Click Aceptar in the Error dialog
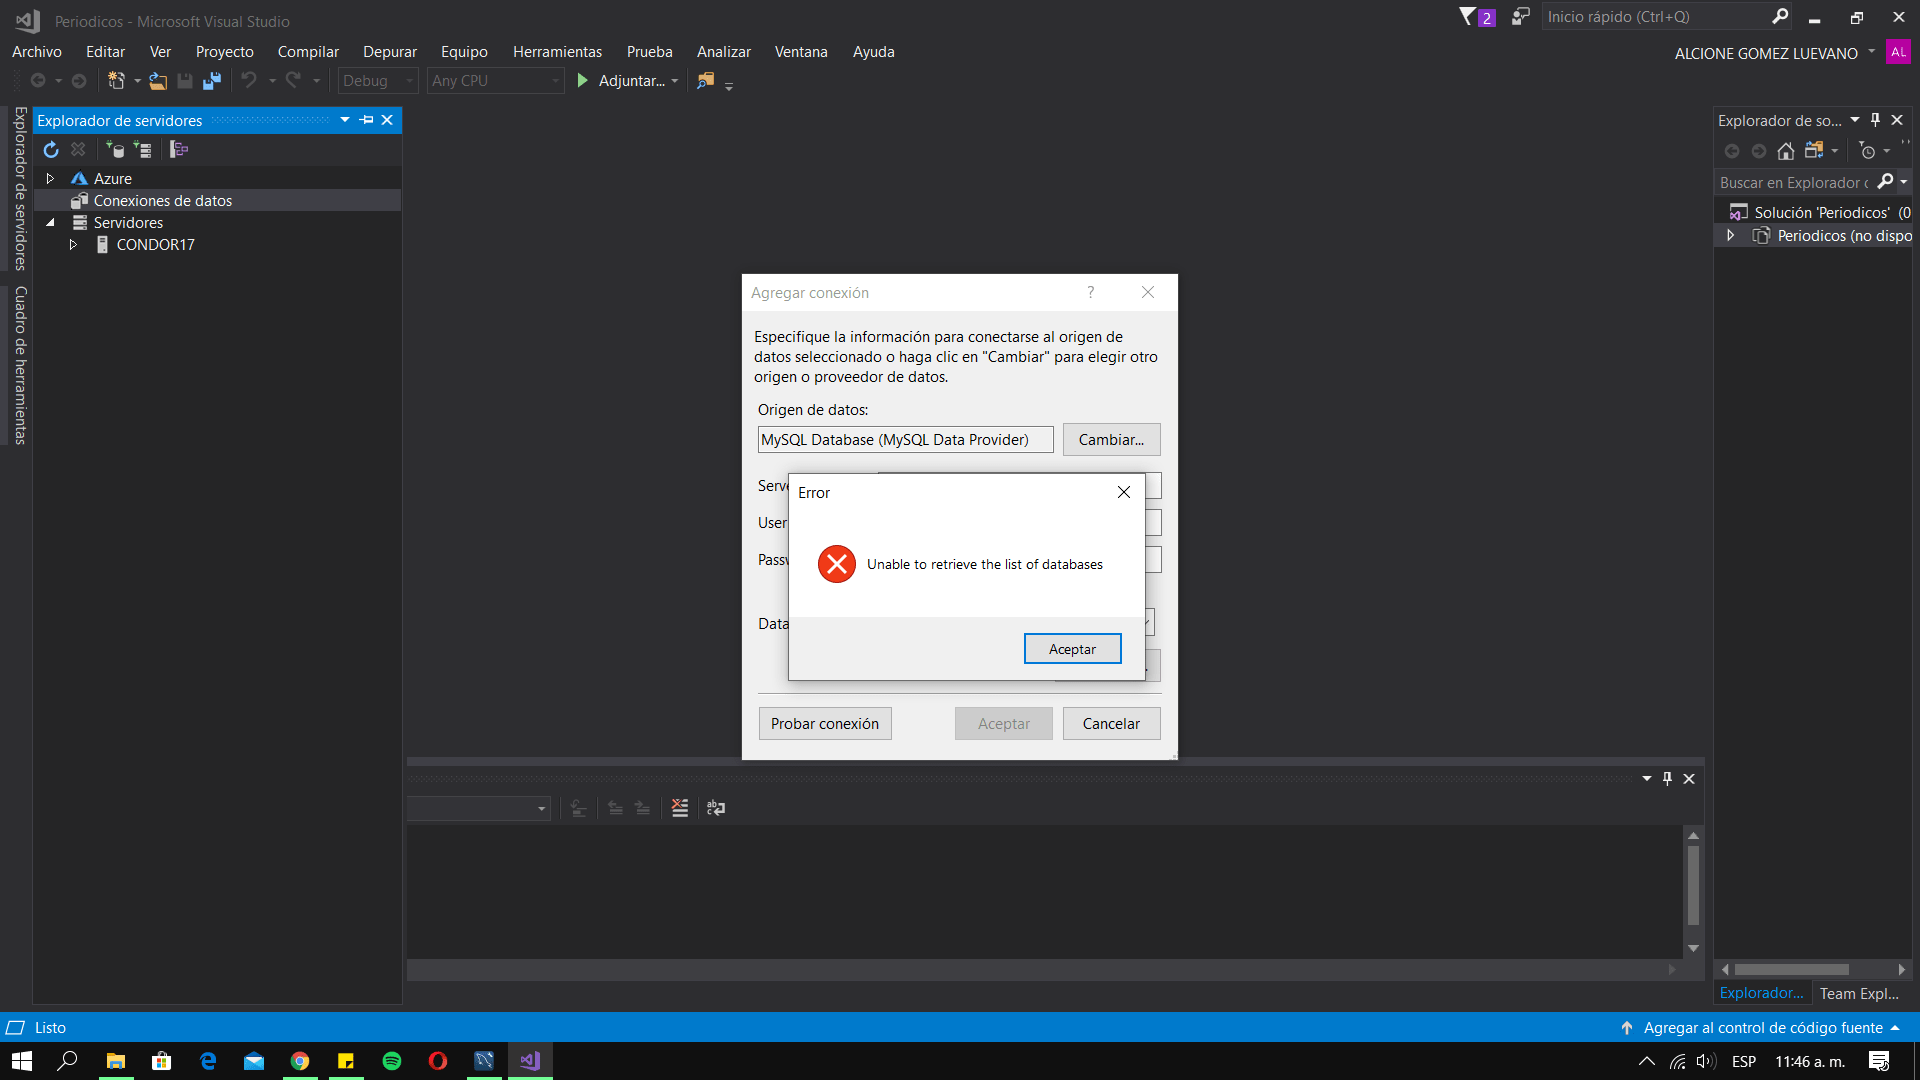1920x1080 pixels. click(x=1072, y=649)
